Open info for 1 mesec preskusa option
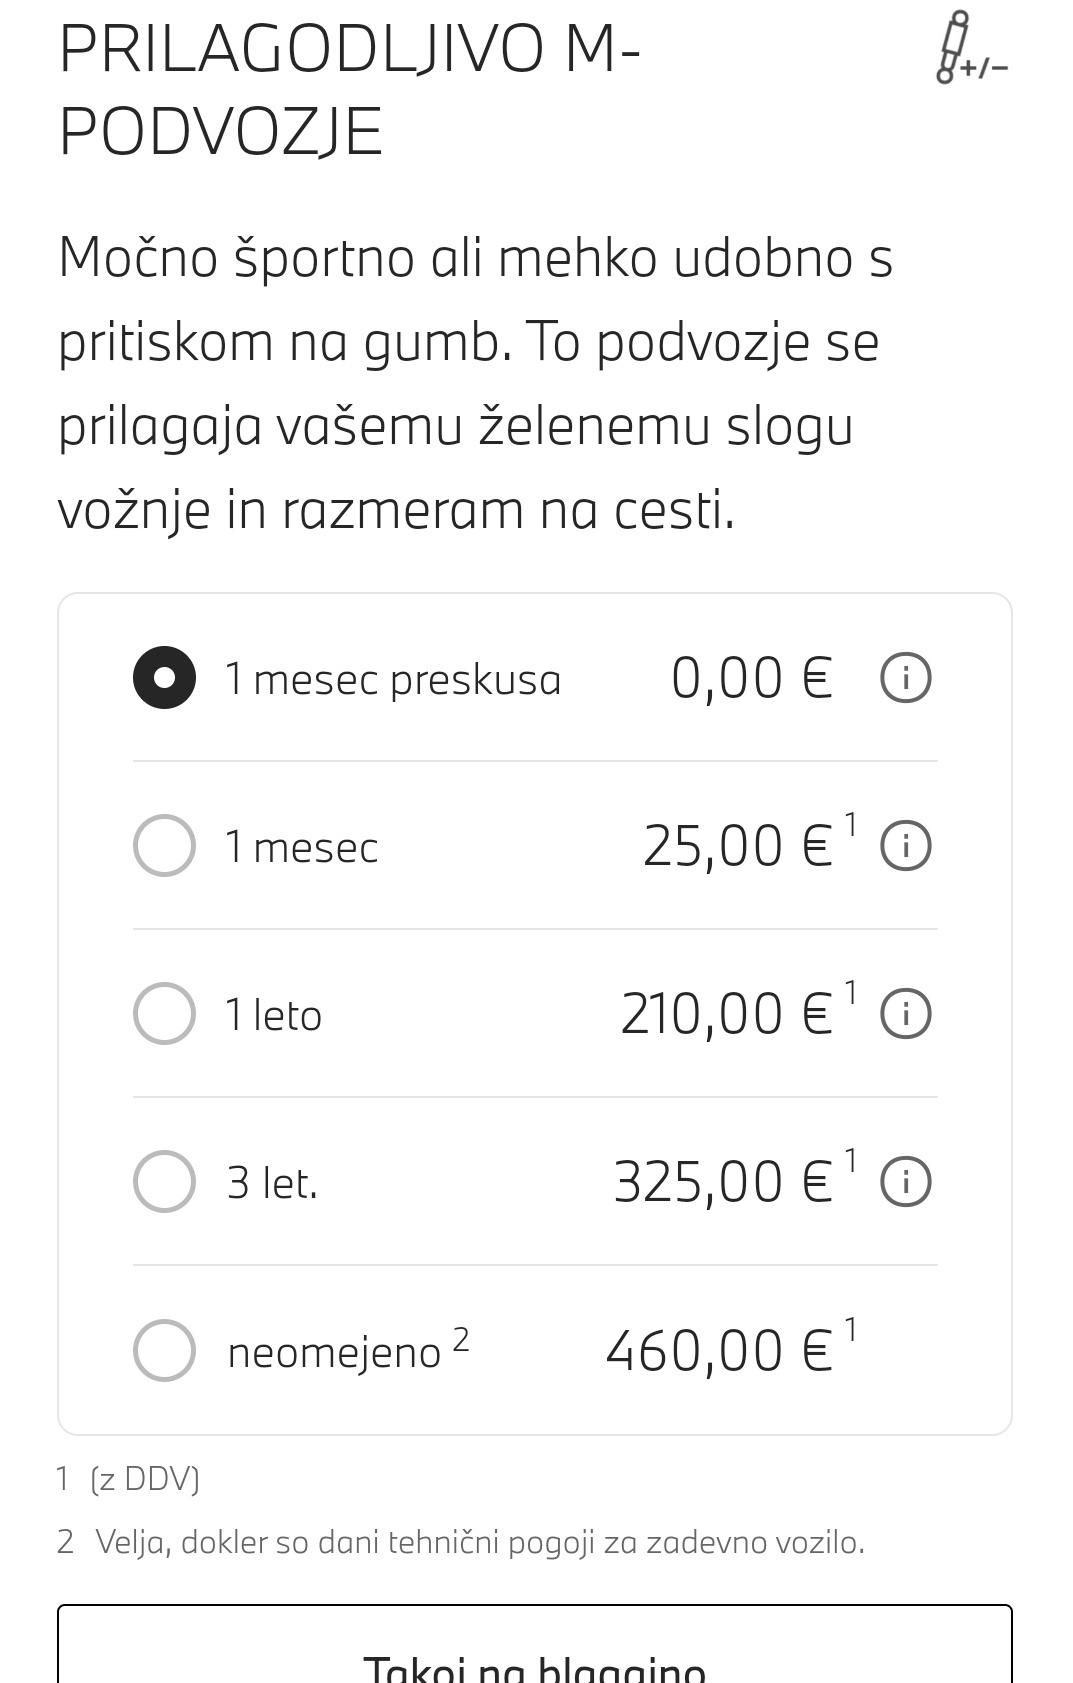Image resolution: width=1073 pixels, height=1683 pixels. coord(906,678)
